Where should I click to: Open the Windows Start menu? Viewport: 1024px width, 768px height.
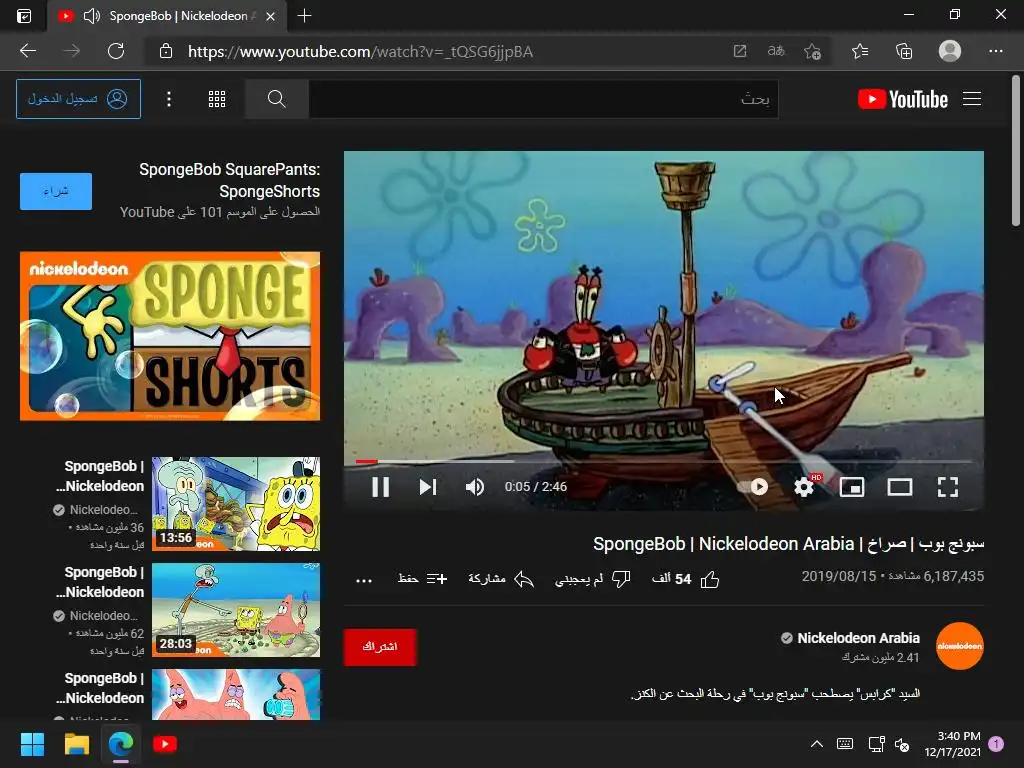click(32, 744)
